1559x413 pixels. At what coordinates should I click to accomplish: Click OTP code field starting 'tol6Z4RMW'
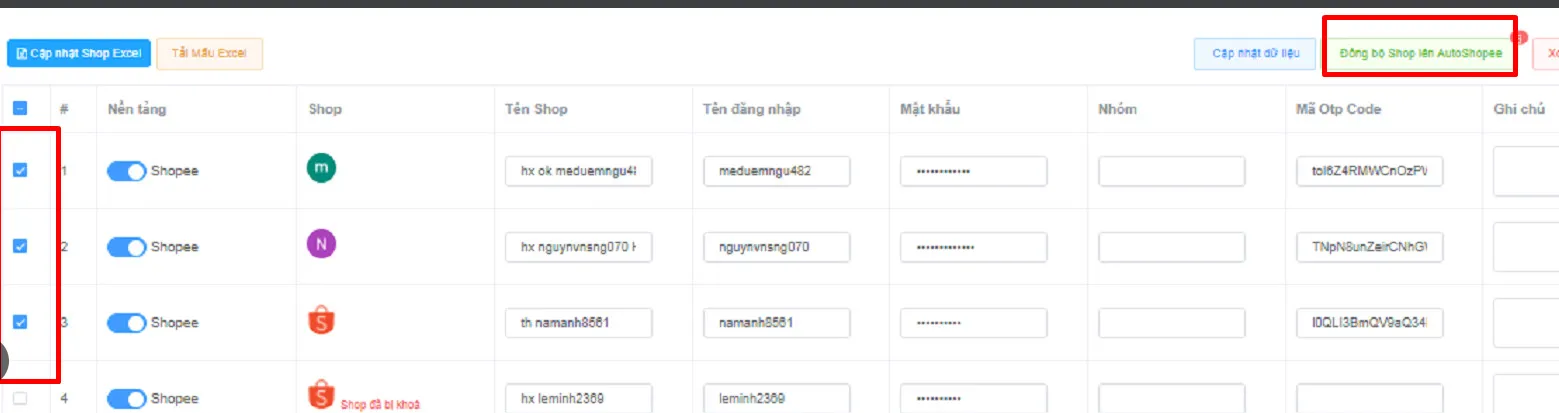[x=1370, y=171]
